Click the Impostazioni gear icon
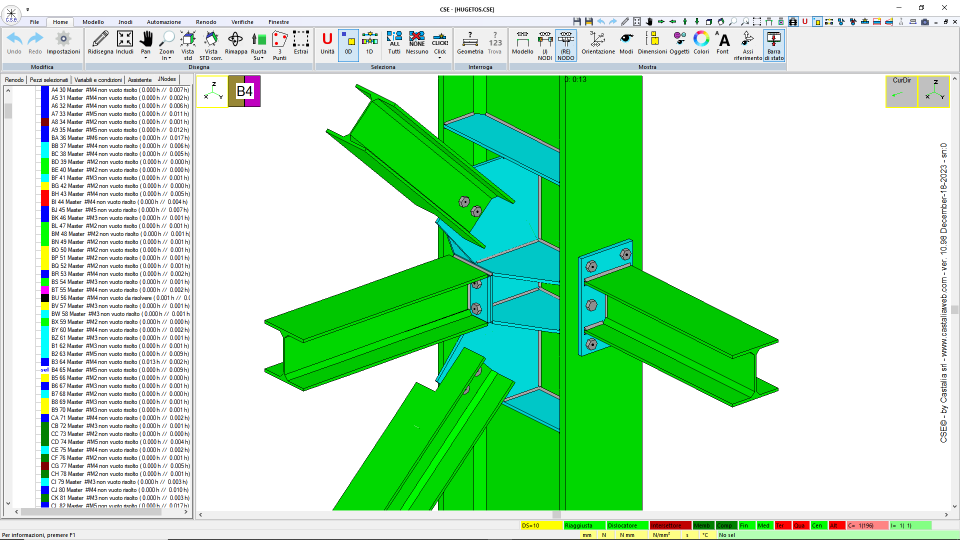The image size is (960, 540). pos(63,40)
